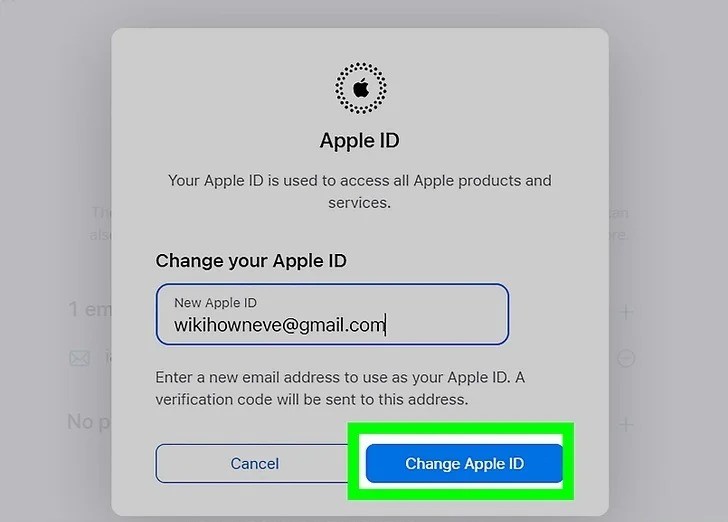Click the dimmed envelope email icon
Viewport: 728px width, 522px height.
pyautogui.click(x=79, y=358)
